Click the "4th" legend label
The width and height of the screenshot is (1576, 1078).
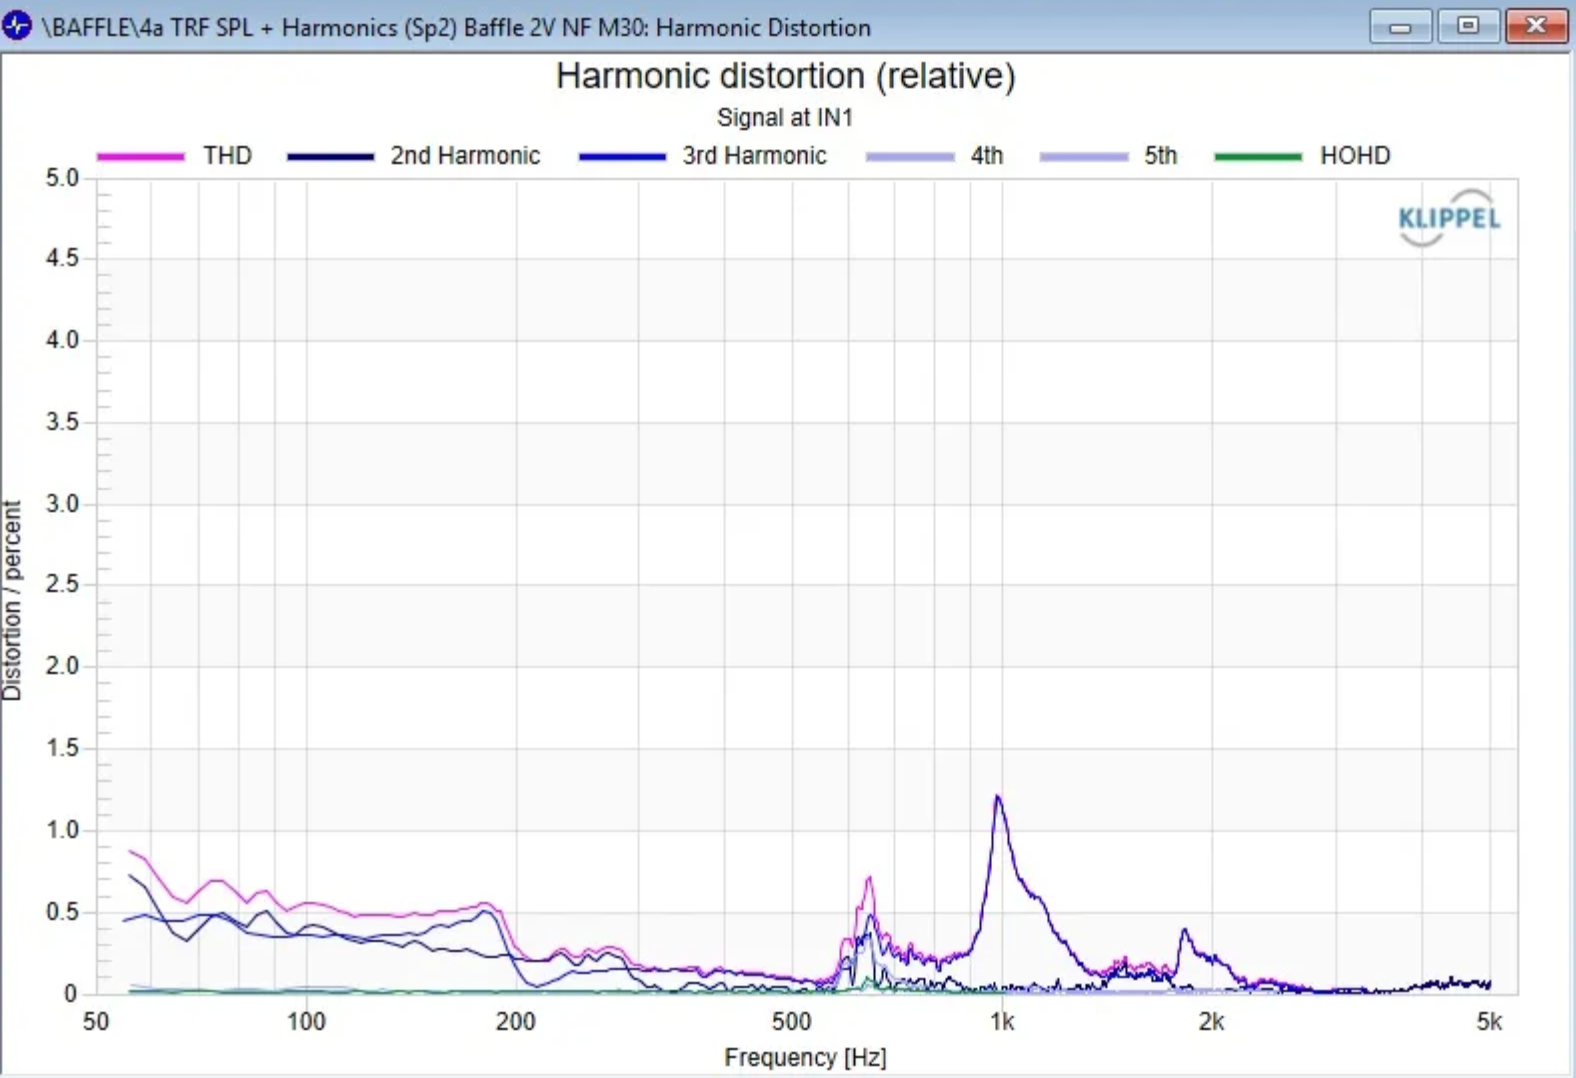click(x=987, y=156)
